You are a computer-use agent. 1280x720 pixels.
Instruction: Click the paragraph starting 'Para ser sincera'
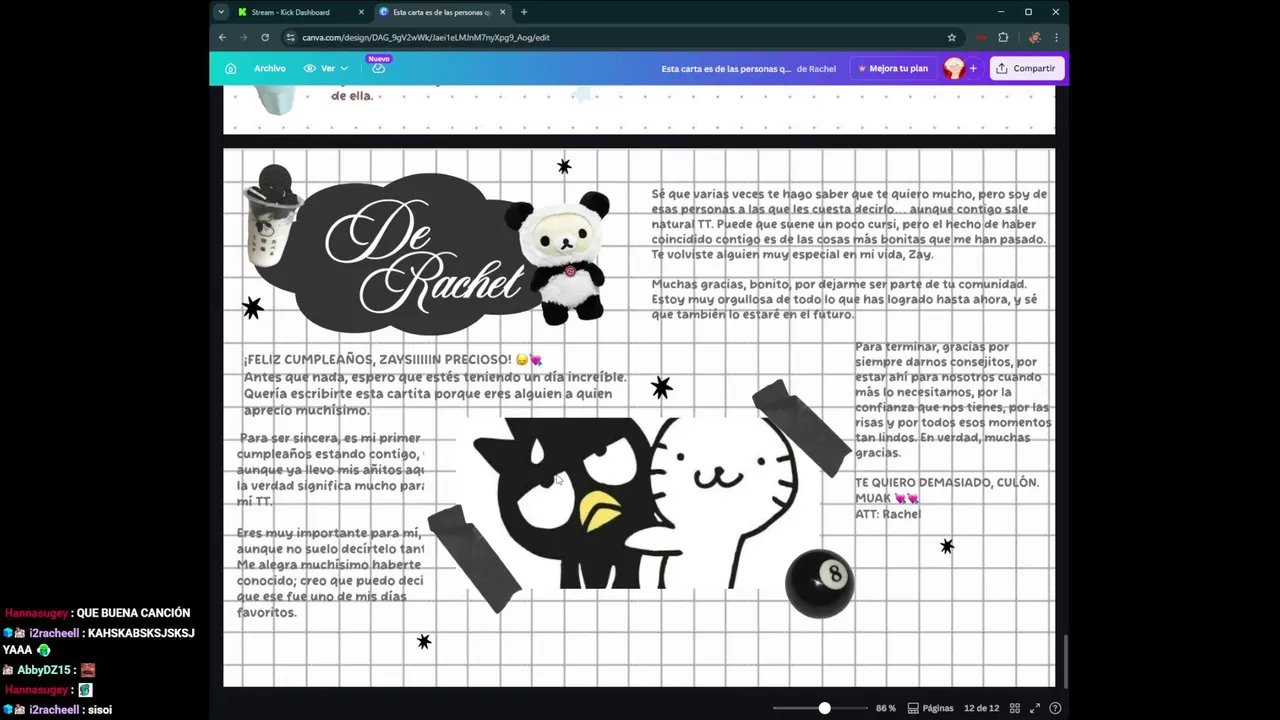coord(330,470)
